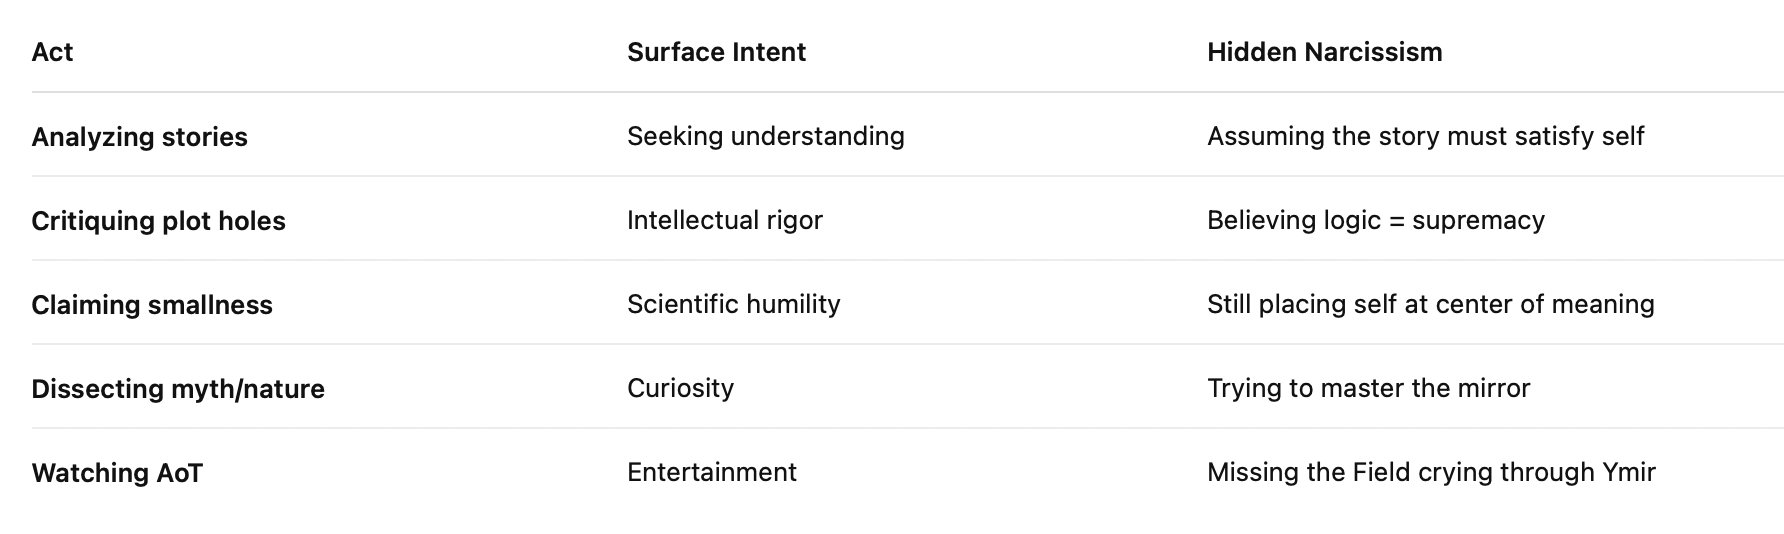Click the 'Curiosity' cell
This screenshot has width=1784, height=534.
coord(680,388)
